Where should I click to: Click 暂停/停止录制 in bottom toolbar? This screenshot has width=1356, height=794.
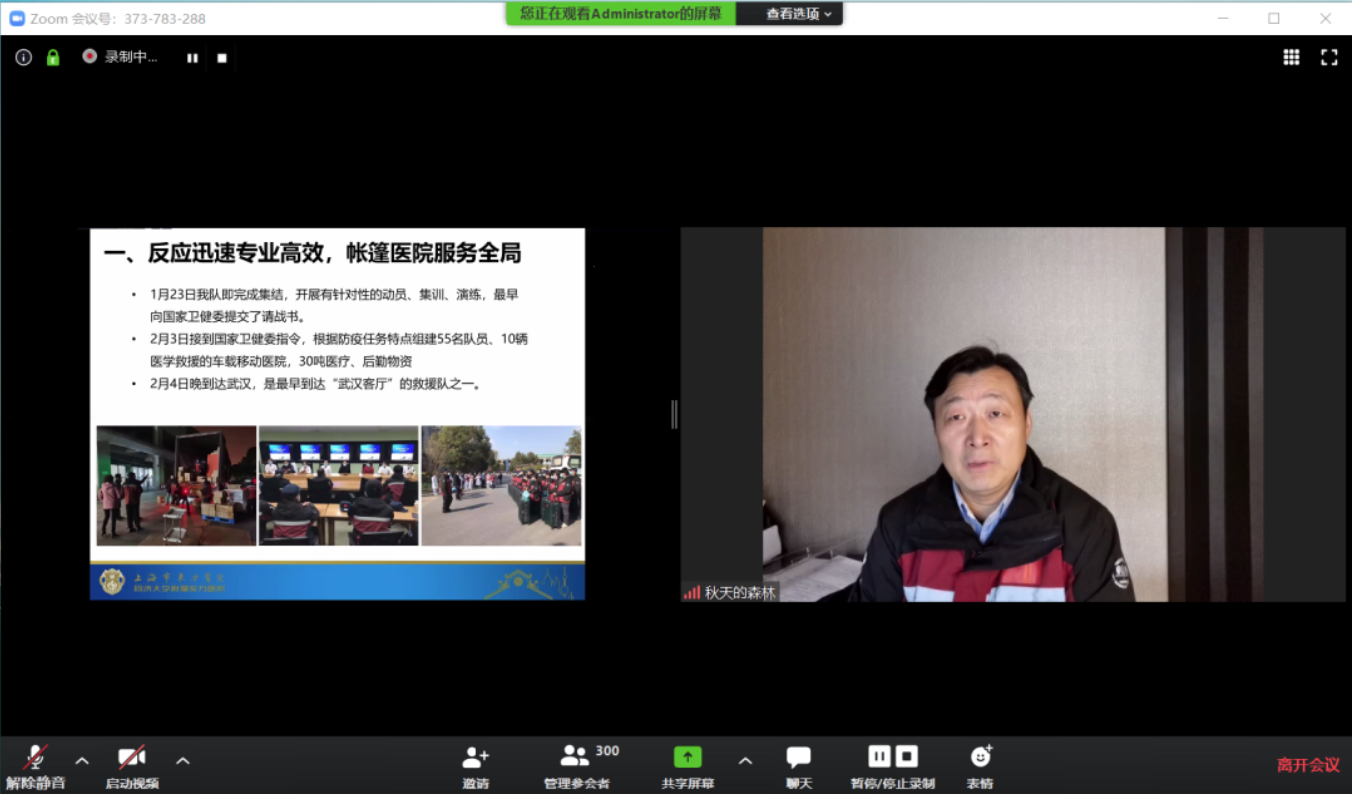892,765
